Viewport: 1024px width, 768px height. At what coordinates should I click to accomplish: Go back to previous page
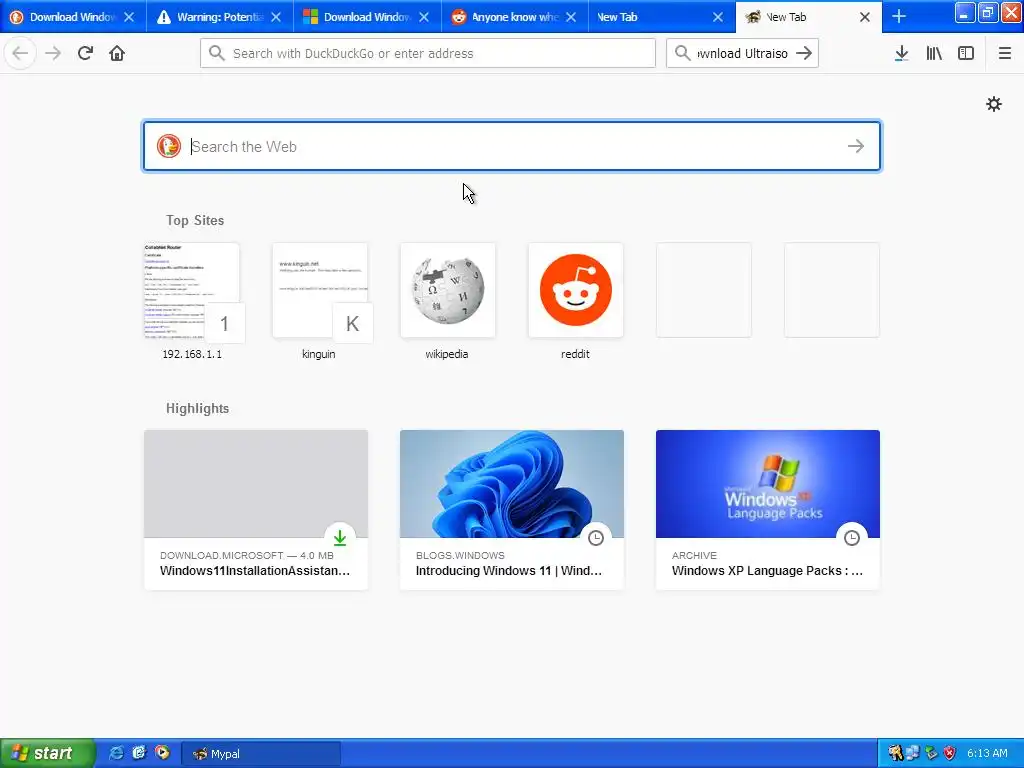pos(20,53)
